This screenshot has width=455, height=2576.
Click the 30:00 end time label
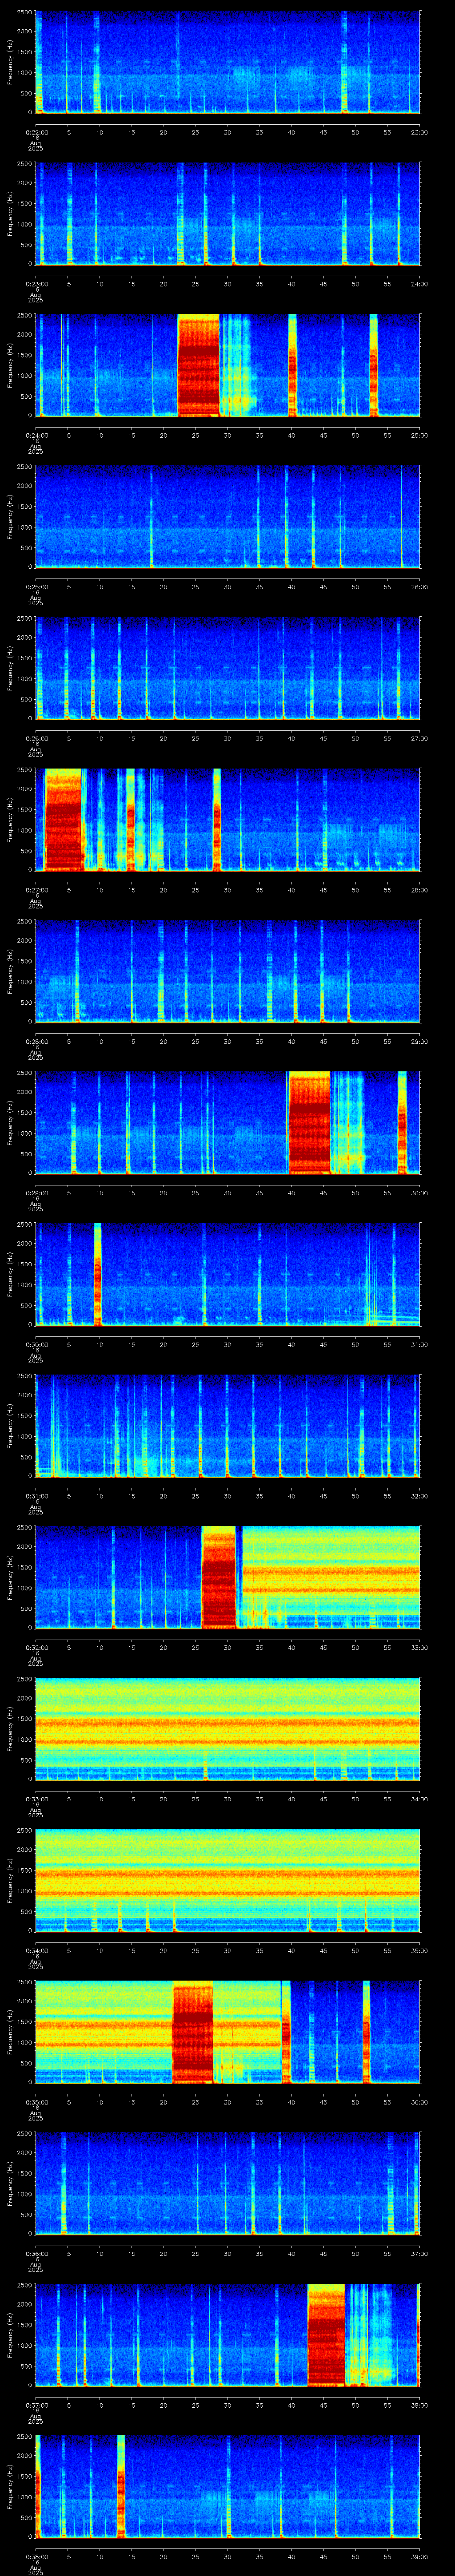(x=420, y=1192)
